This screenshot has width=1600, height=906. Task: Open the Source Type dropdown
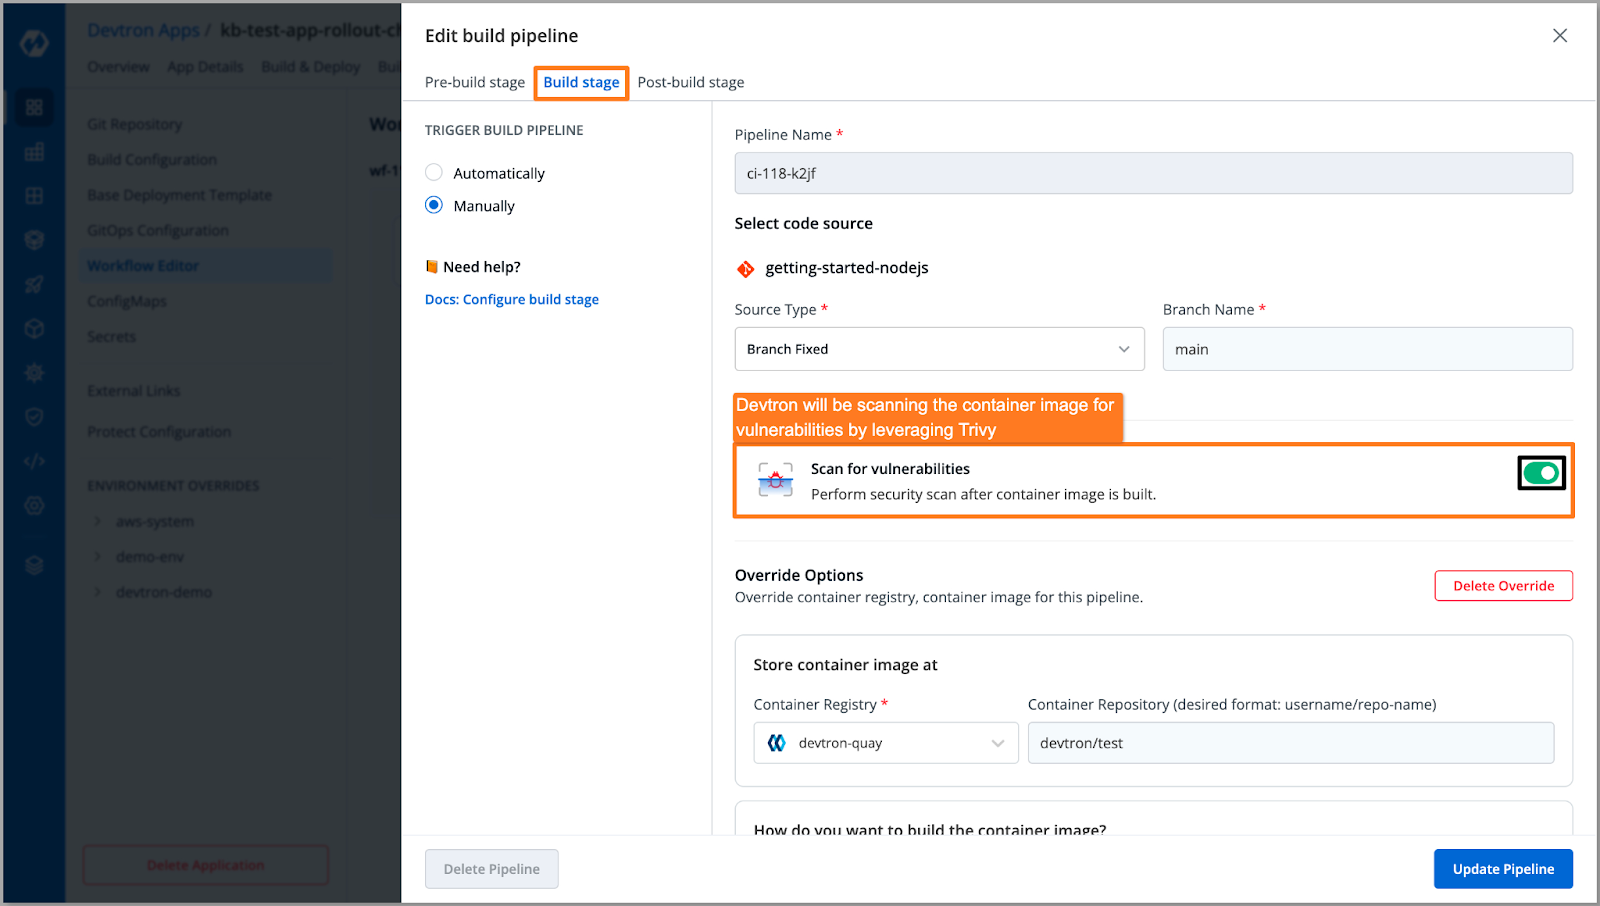click(939, 349)
